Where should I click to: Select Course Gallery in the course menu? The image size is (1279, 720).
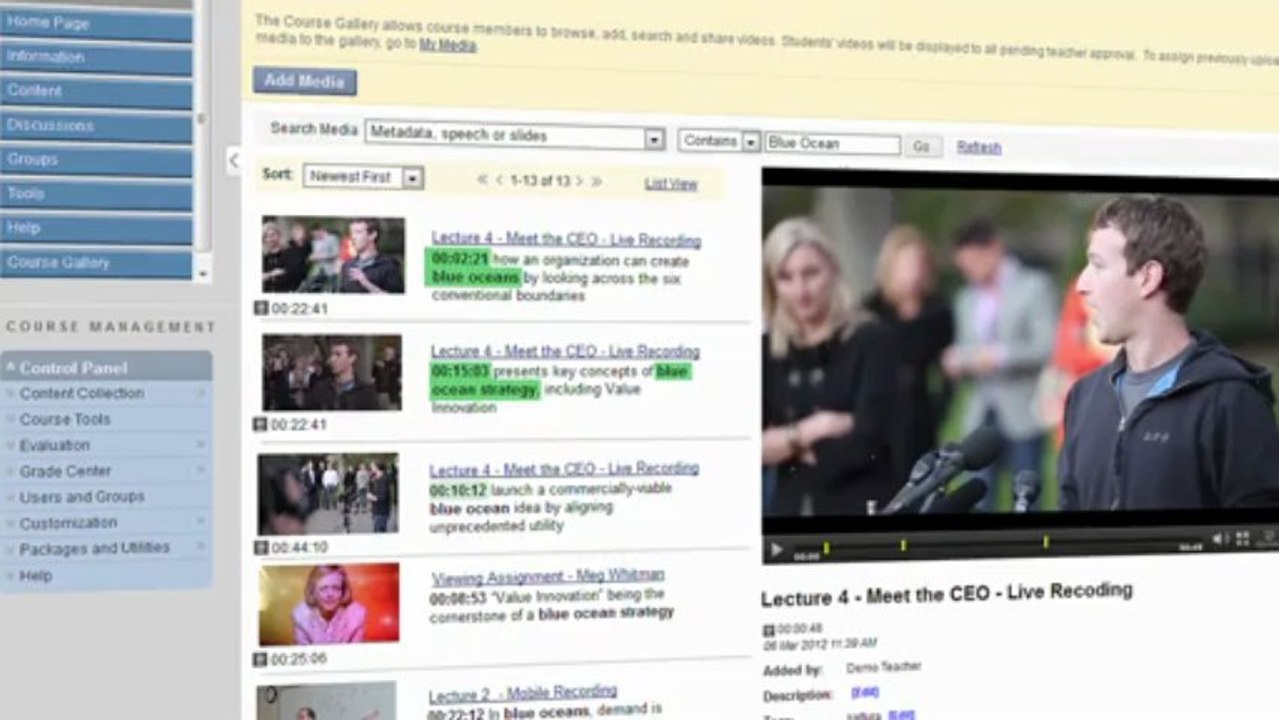click(x=96, y=263)
